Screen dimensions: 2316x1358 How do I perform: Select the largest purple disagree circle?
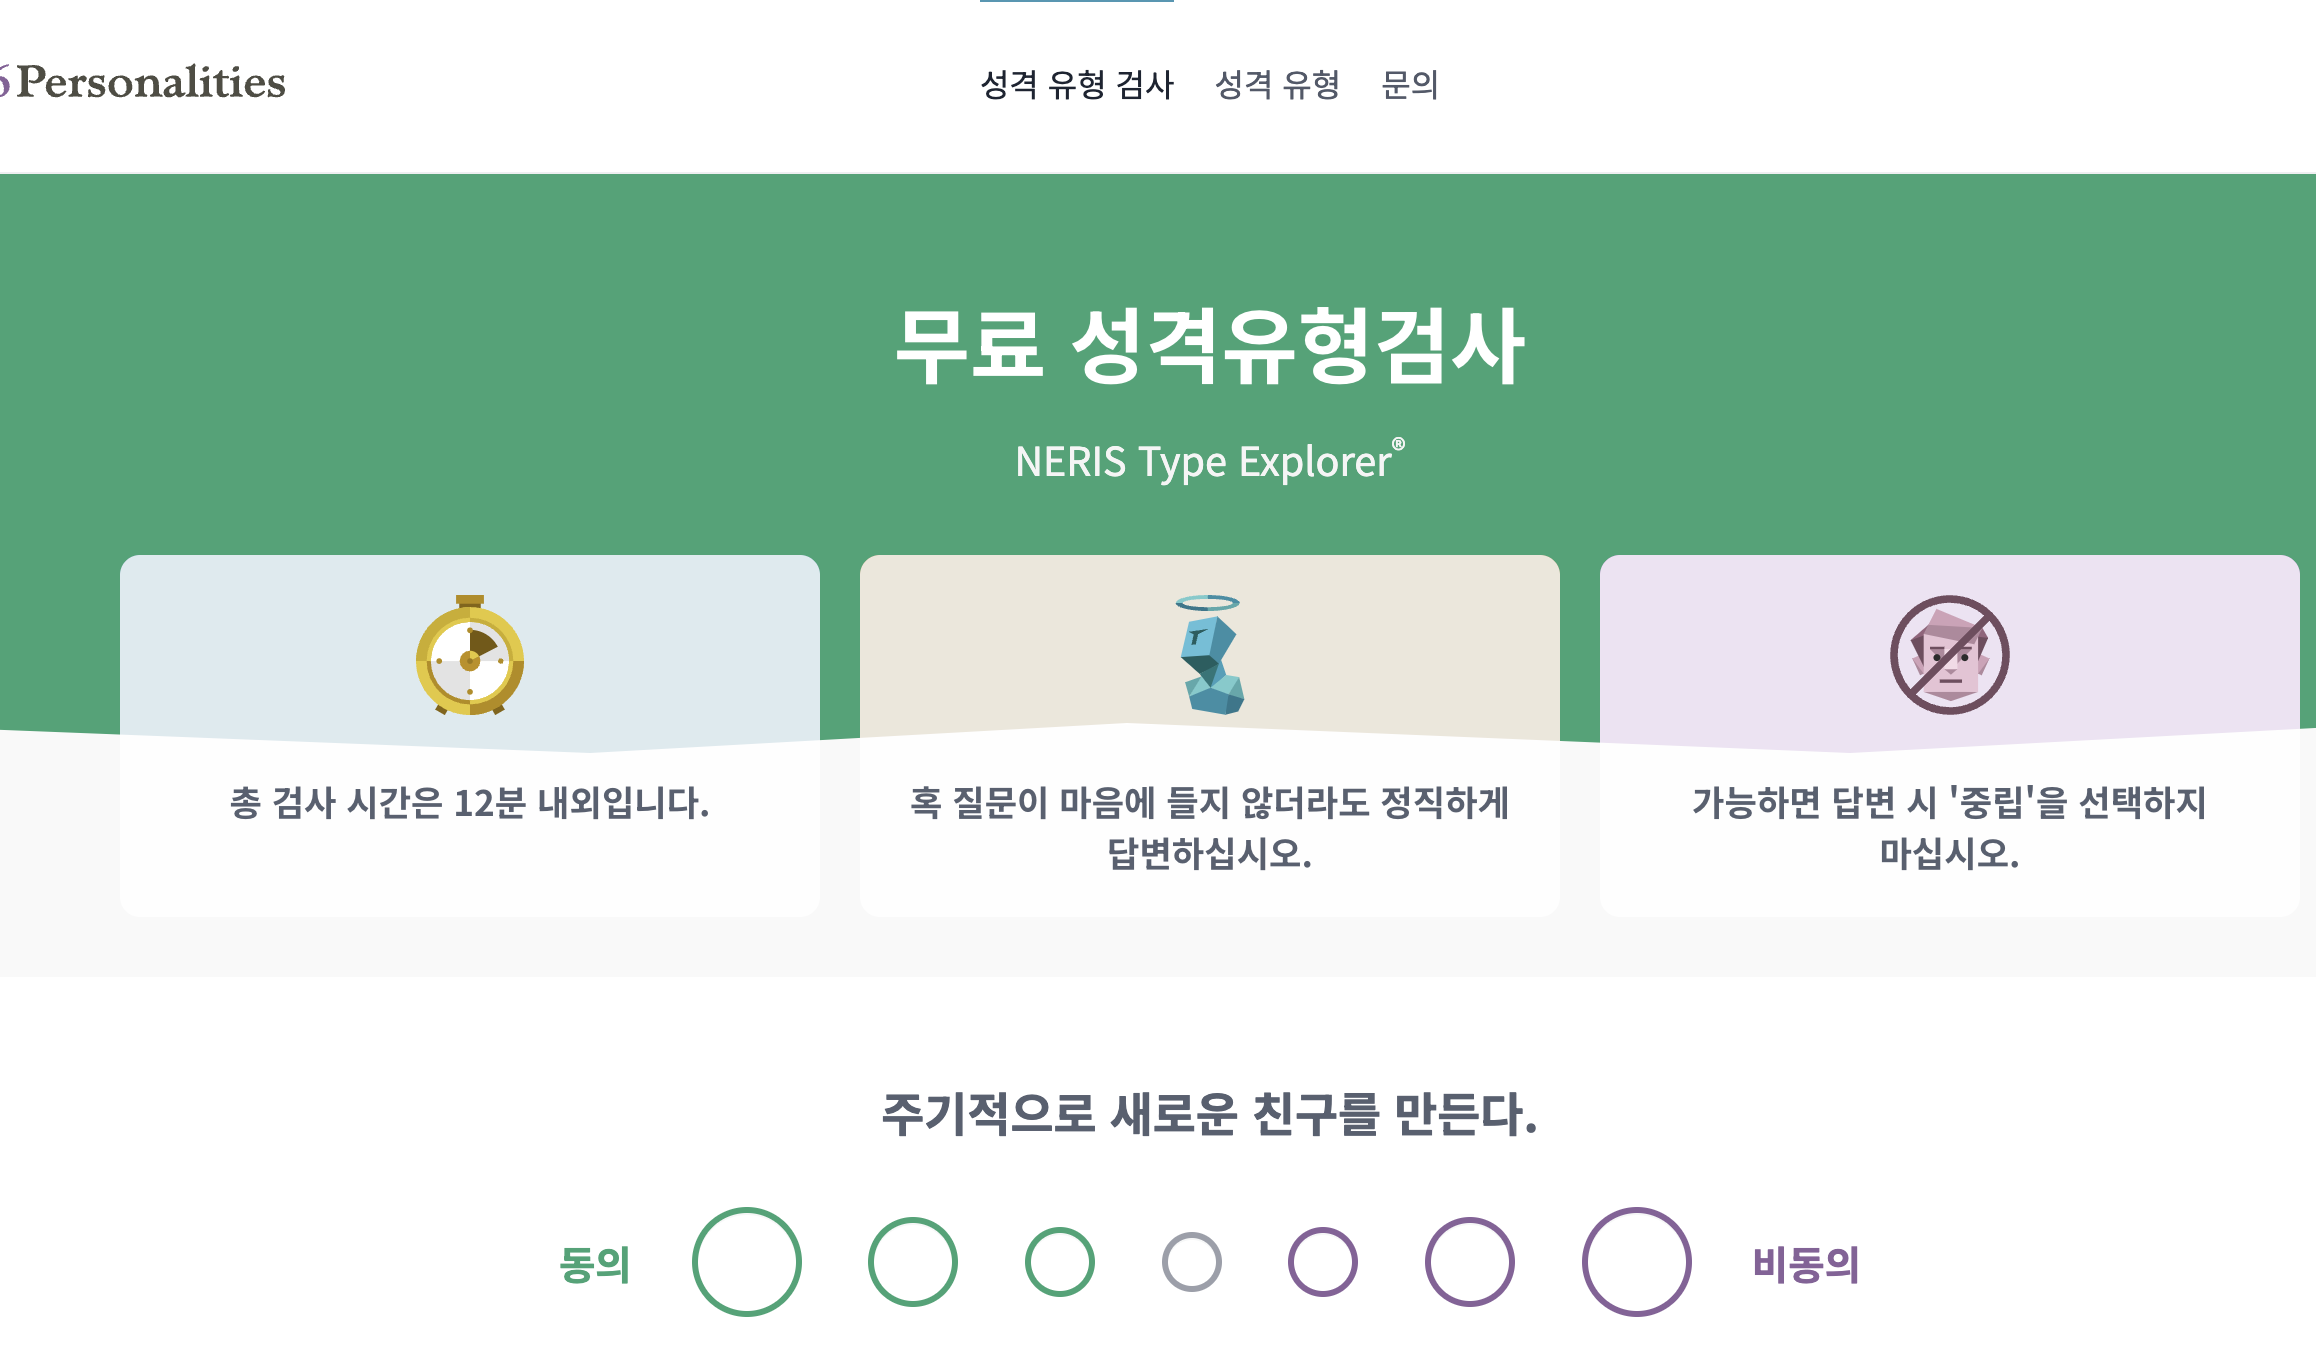coord(1633,1261)
